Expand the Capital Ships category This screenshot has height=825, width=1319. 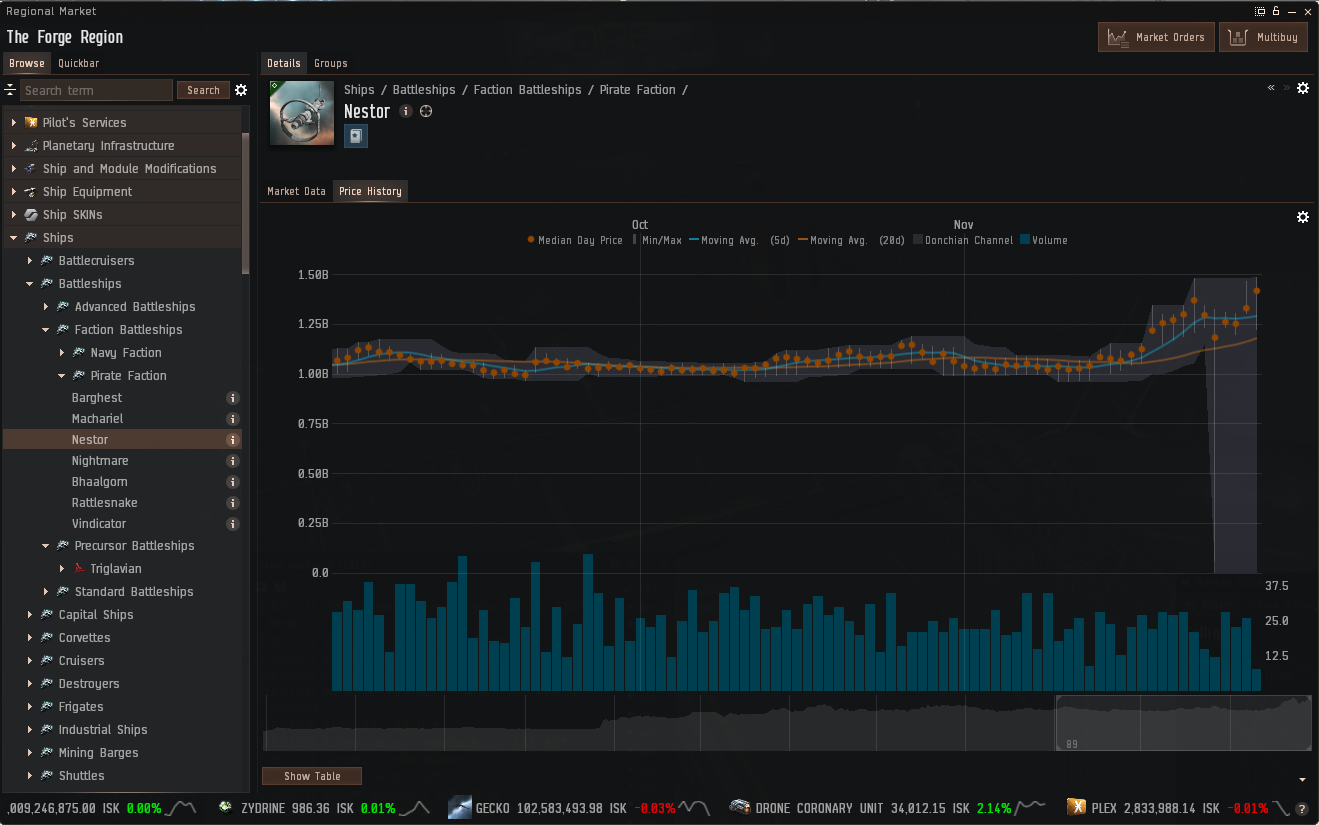[x=29, y=614]
